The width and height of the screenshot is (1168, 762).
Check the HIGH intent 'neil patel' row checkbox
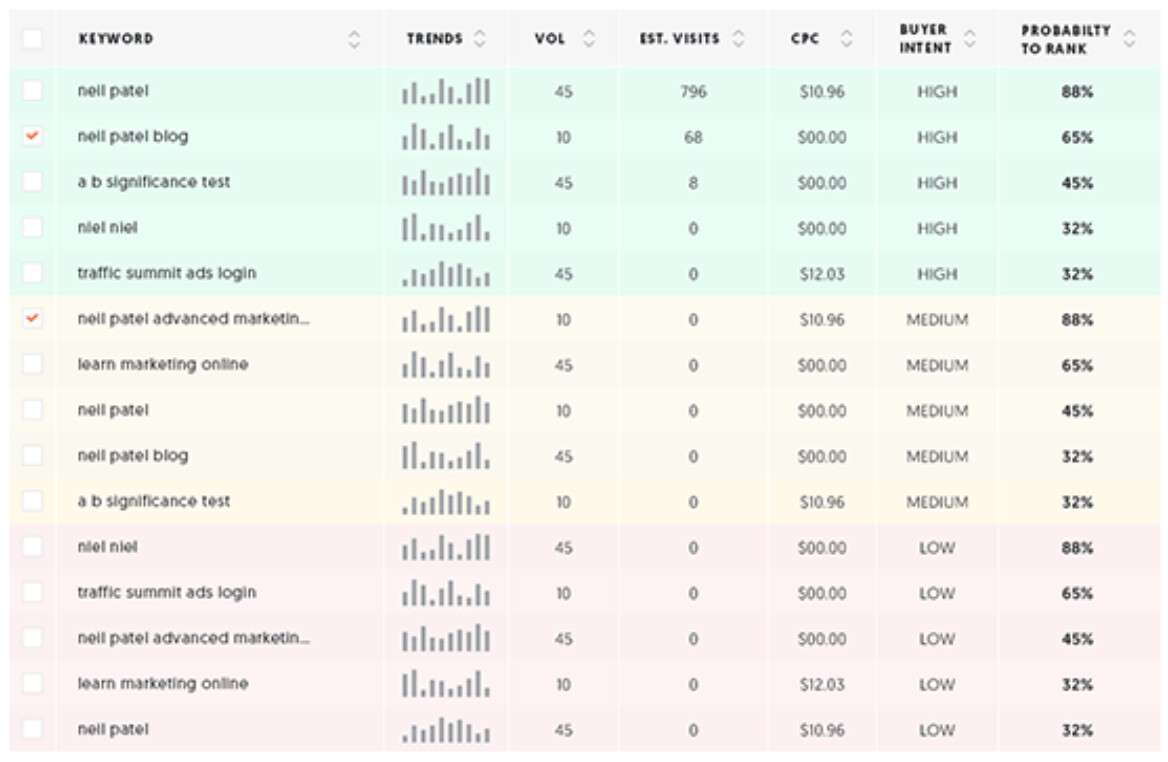33,91
